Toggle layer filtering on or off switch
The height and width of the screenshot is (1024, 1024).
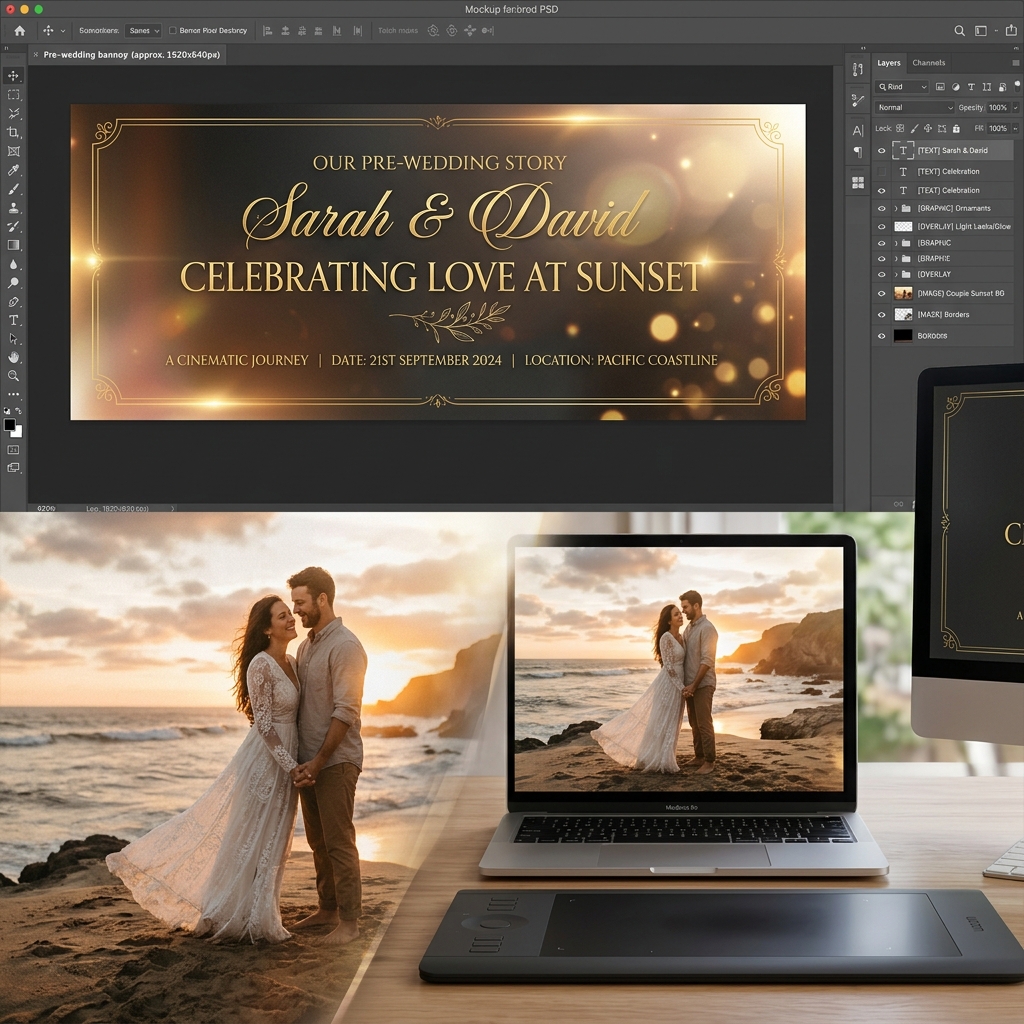pyautogui.click(x=1017, y=85)
